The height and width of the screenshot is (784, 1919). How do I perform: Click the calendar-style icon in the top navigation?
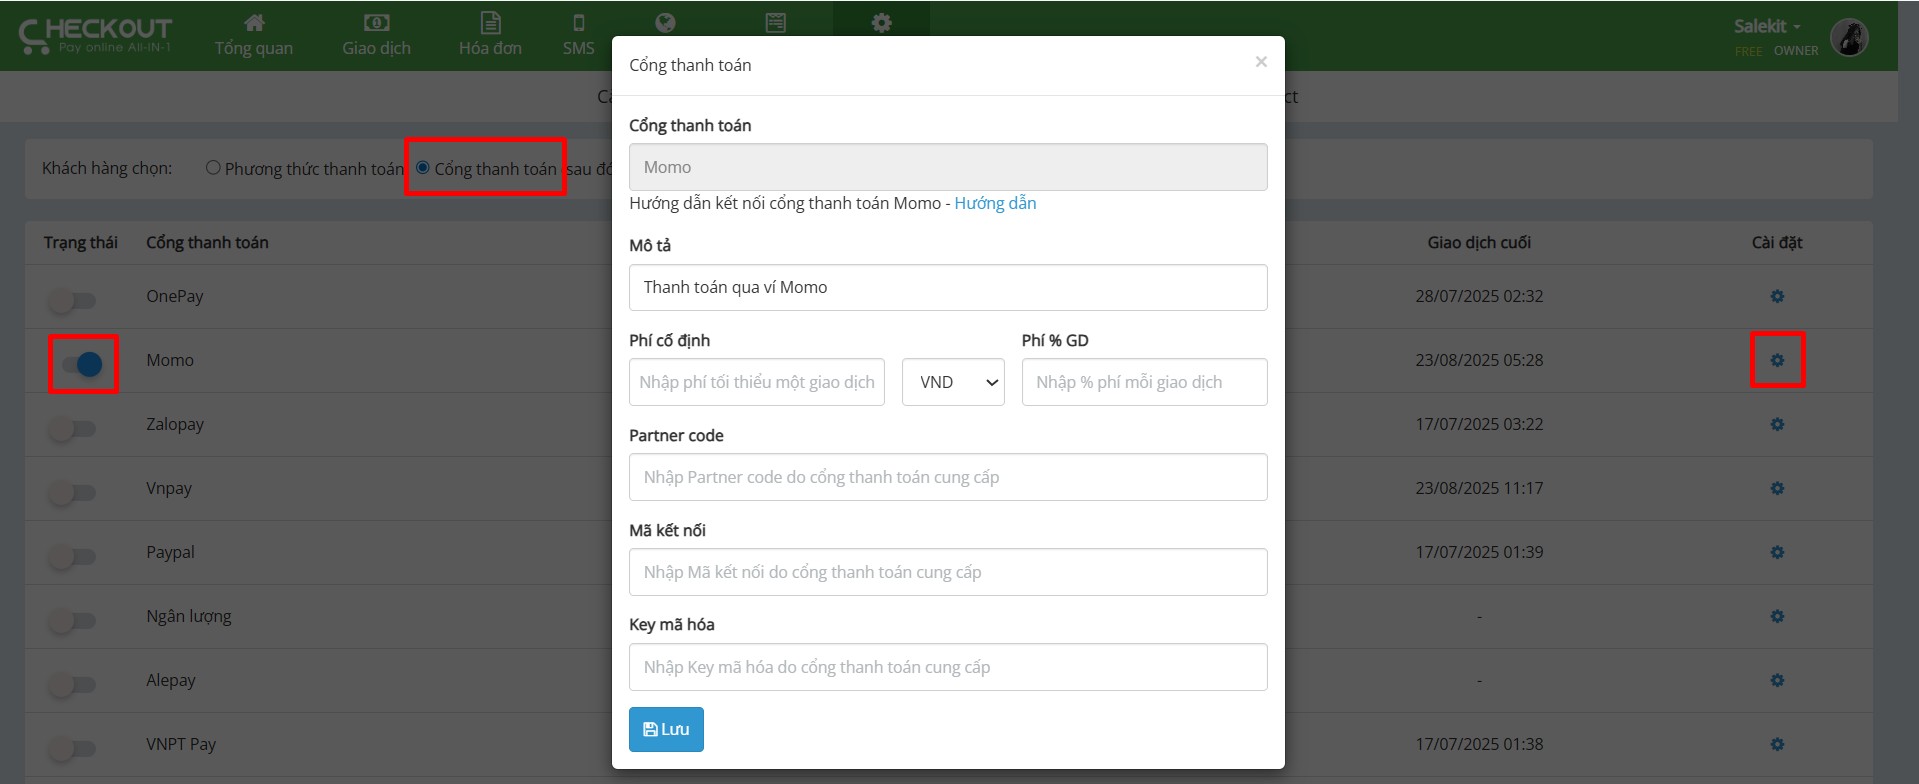775,23
